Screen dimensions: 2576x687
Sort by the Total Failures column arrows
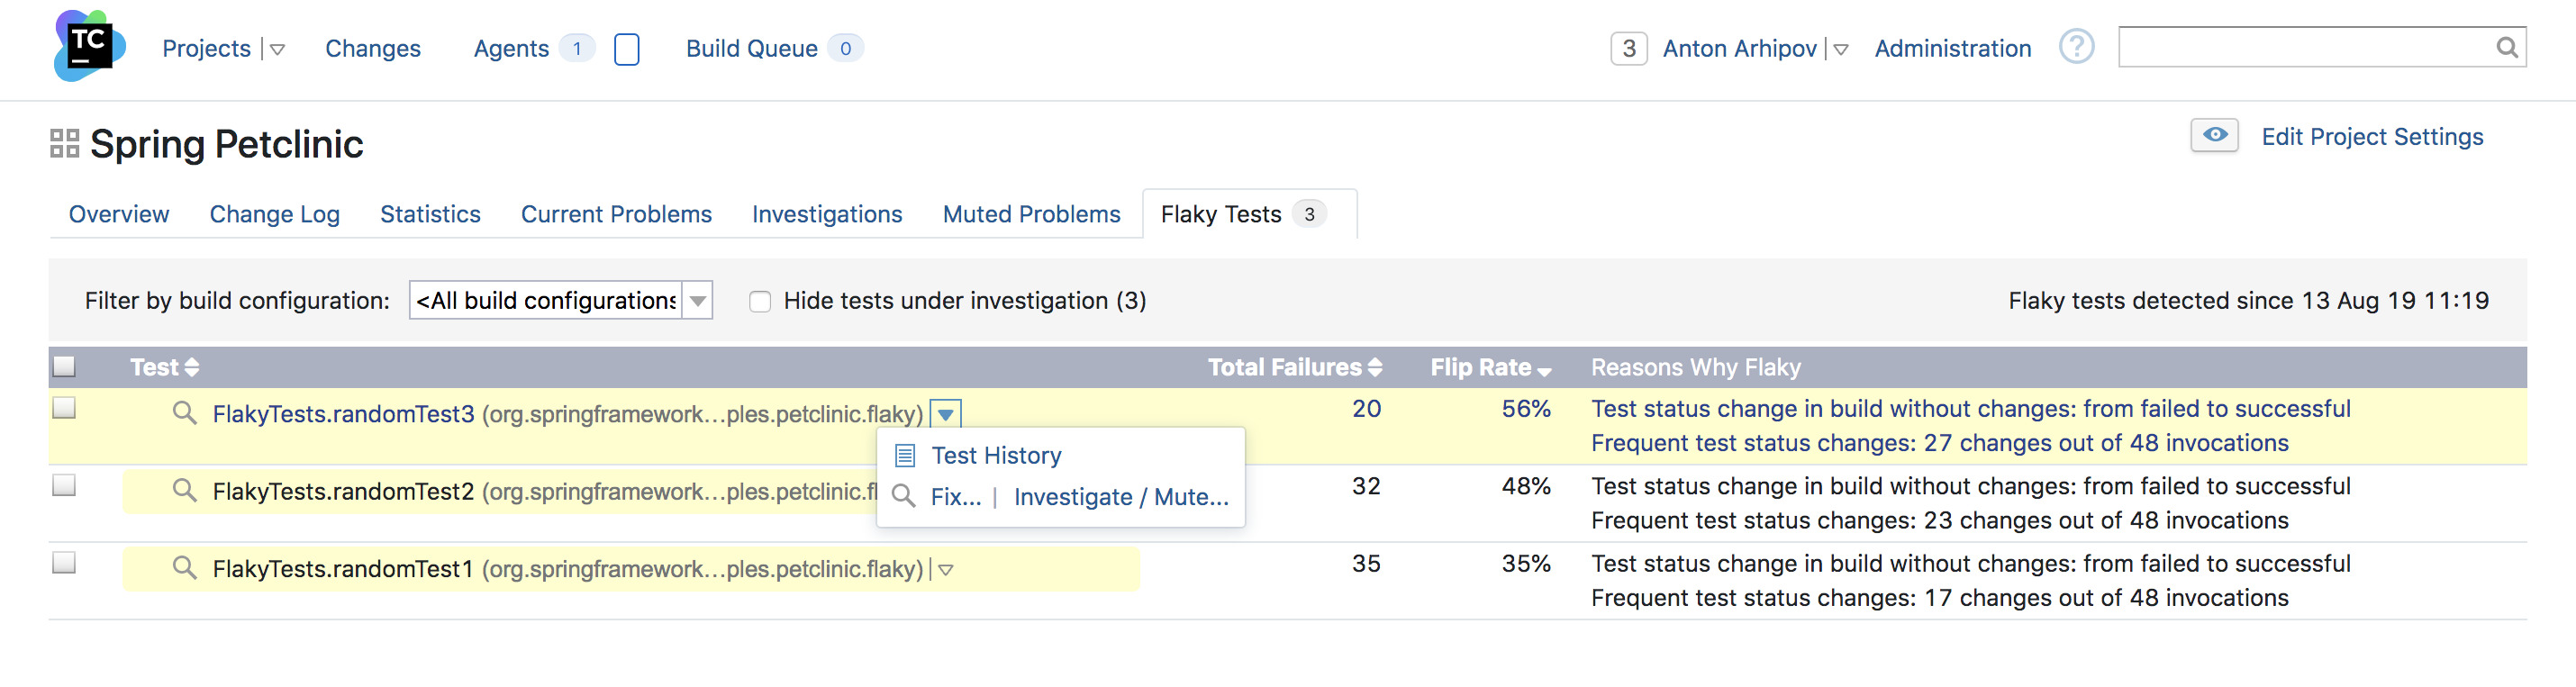coord(1375,367)
